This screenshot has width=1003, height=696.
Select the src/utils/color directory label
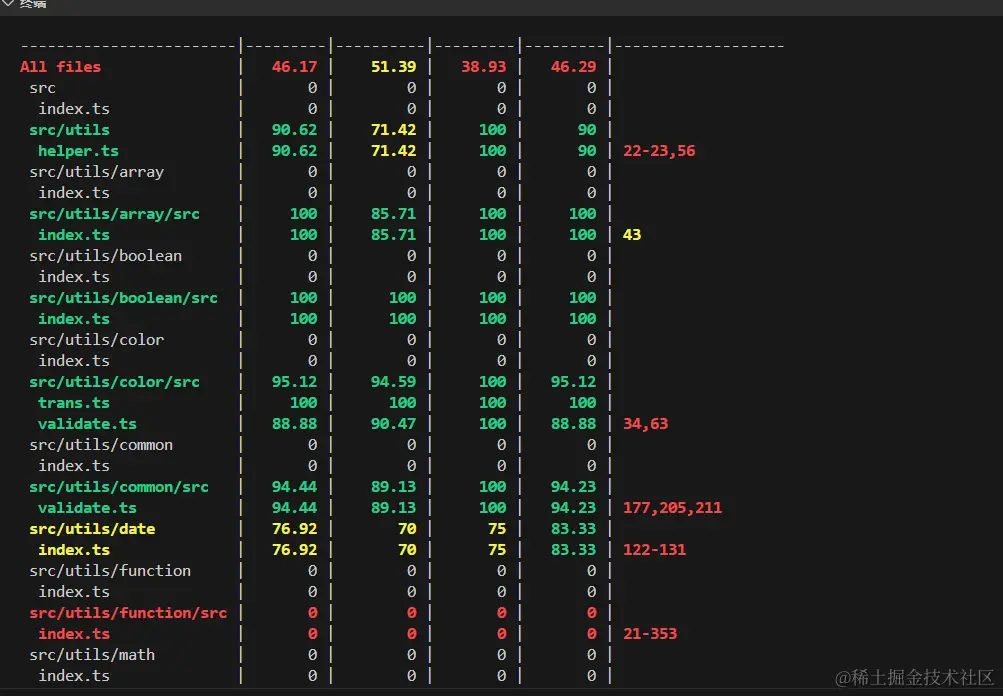click(97, 340)
